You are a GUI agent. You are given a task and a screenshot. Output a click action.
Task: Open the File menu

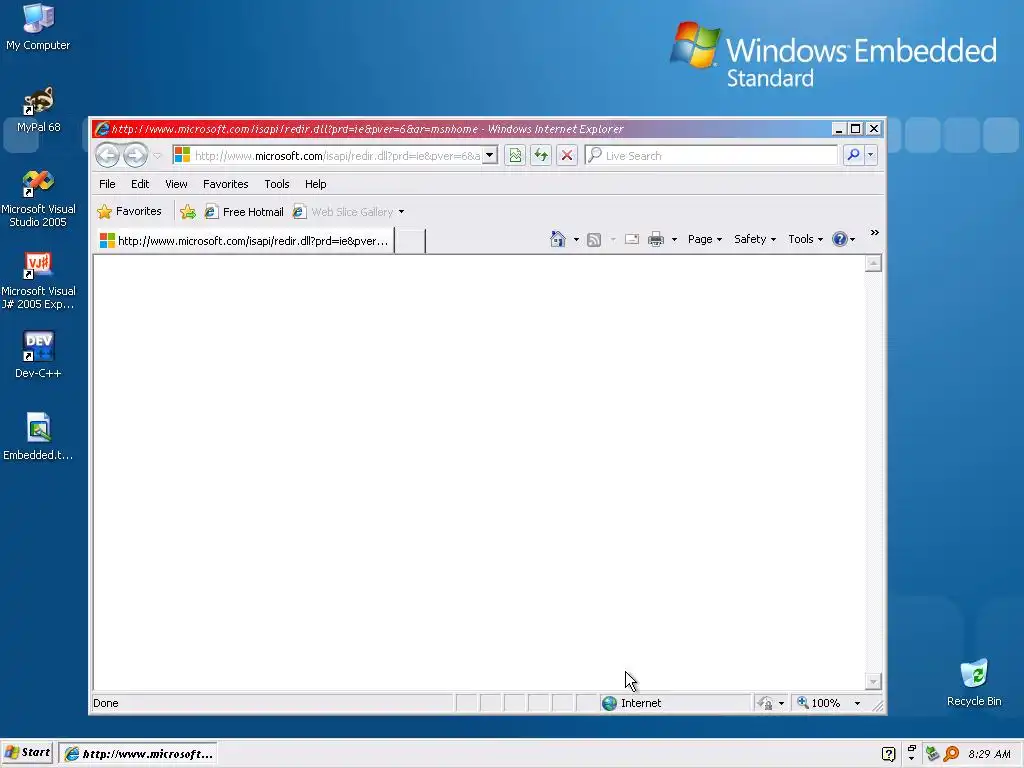[x=107, y=184]
